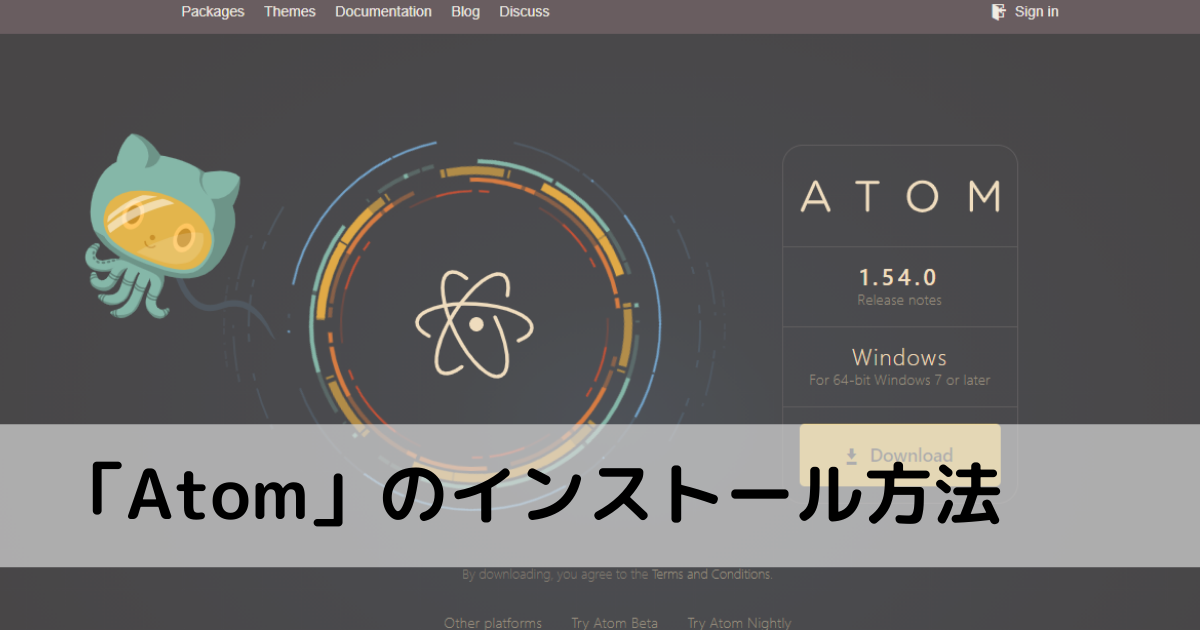Click the download arrow icon
Screen dimensions: 1200x630
point(852,455)
